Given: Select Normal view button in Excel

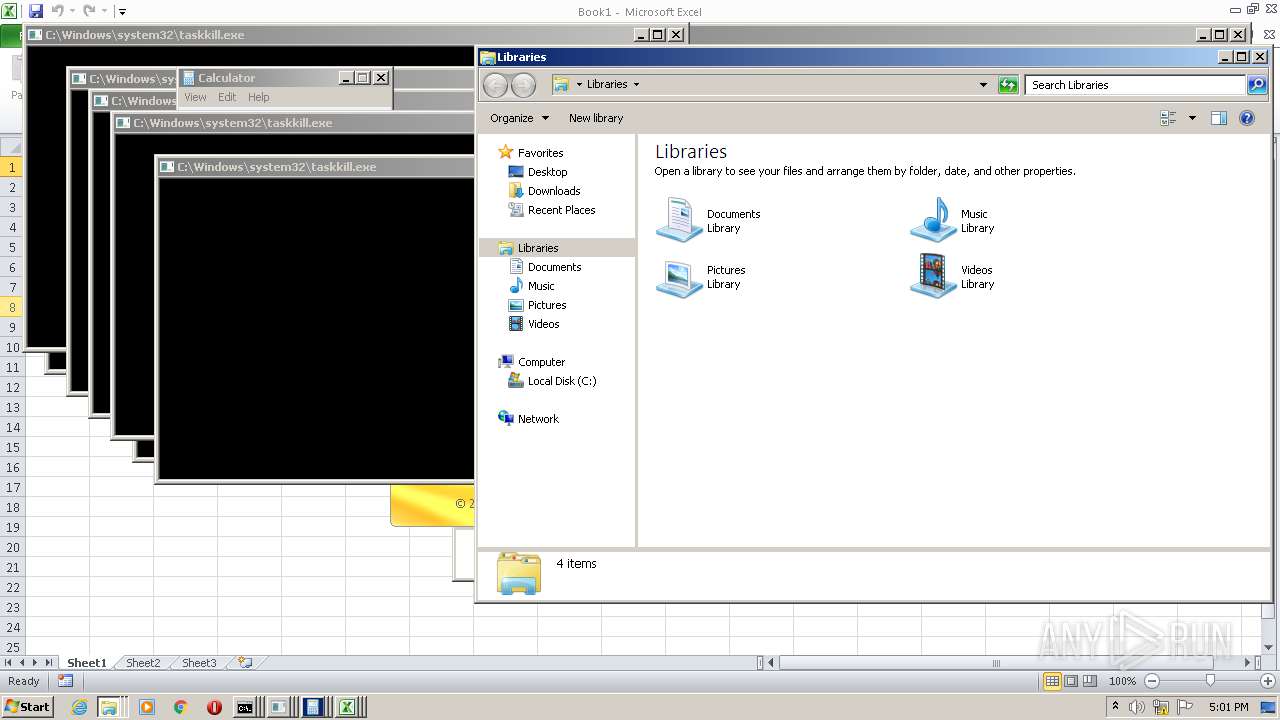Looking at the screenshot, I should pos(1052,681).
